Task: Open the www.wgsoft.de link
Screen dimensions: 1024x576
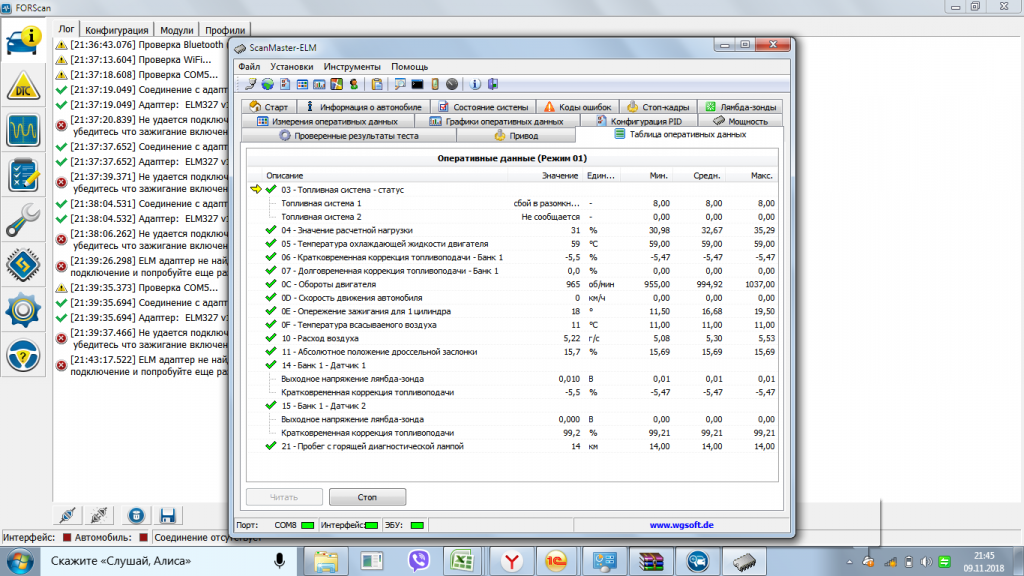Action: pos(680,524)
